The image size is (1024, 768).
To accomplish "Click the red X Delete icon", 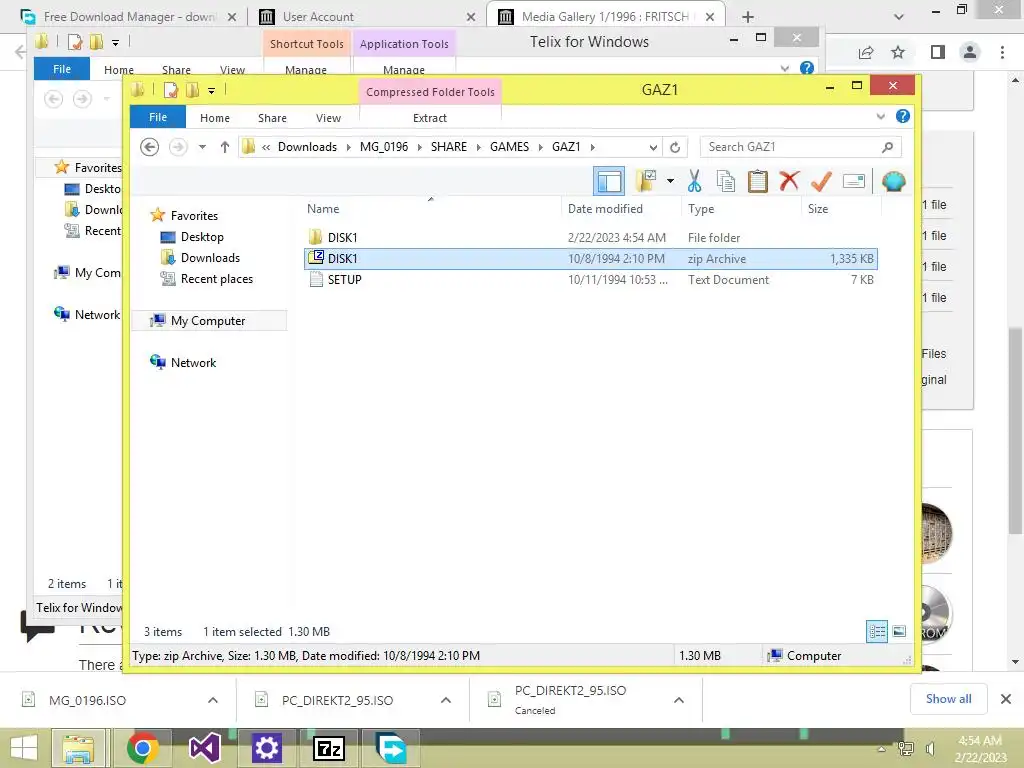I will [x=789, y=180].
